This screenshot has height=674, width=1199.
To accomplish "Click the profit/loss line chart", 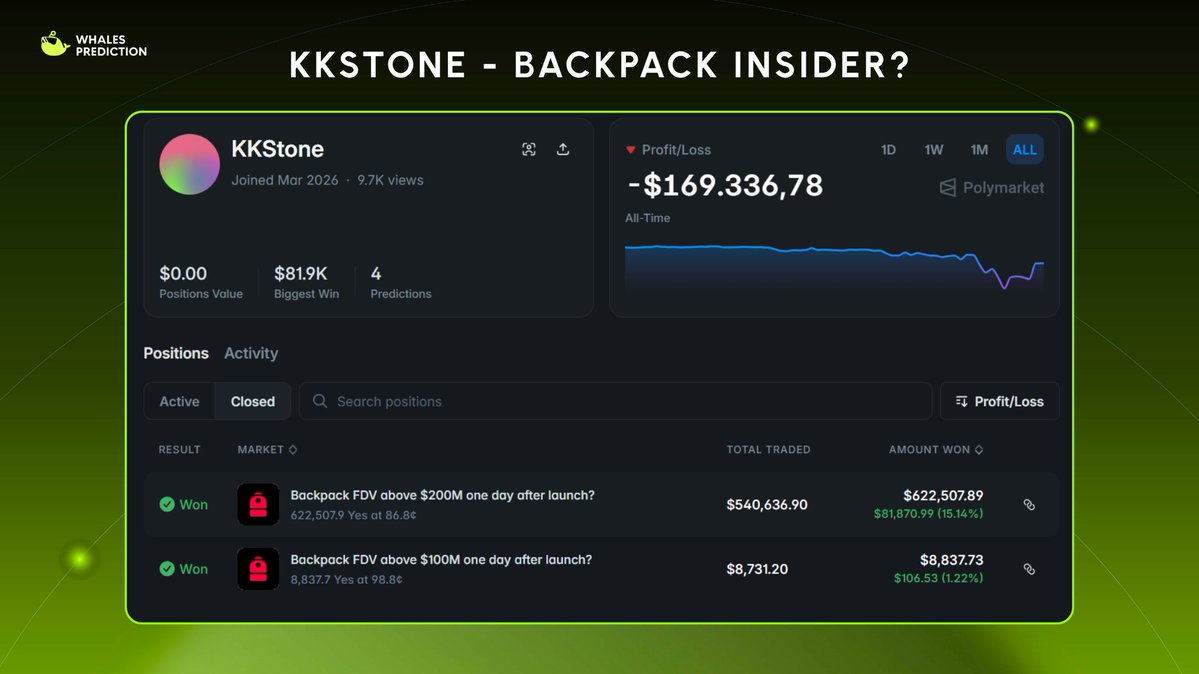I will point(834,266).
